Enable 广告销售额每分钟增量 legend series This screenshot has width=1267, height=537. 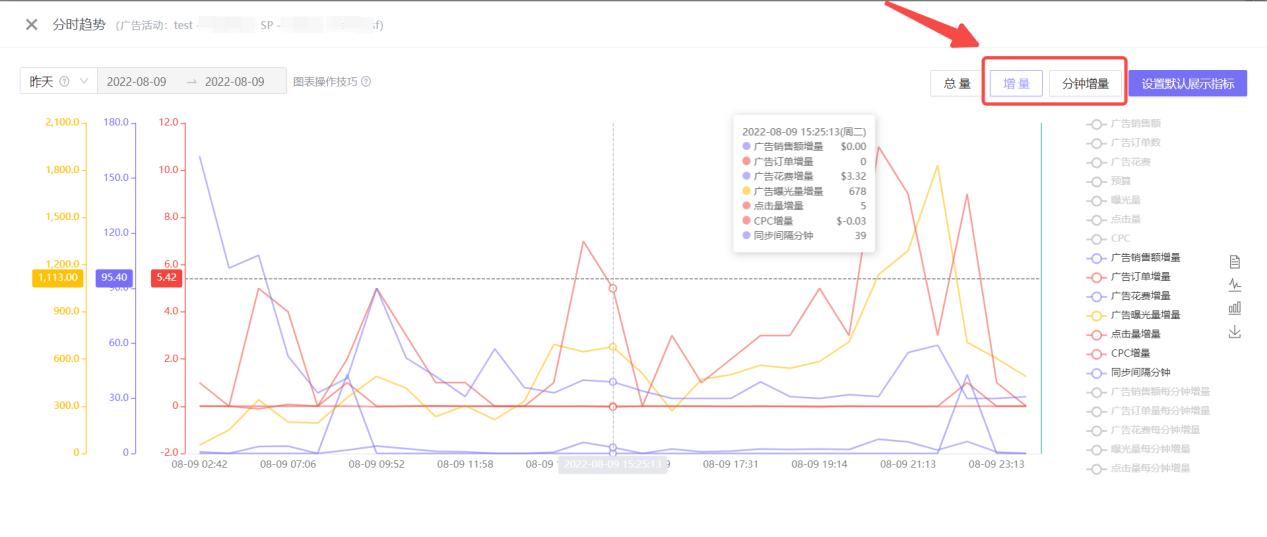tap(1148, 391)
